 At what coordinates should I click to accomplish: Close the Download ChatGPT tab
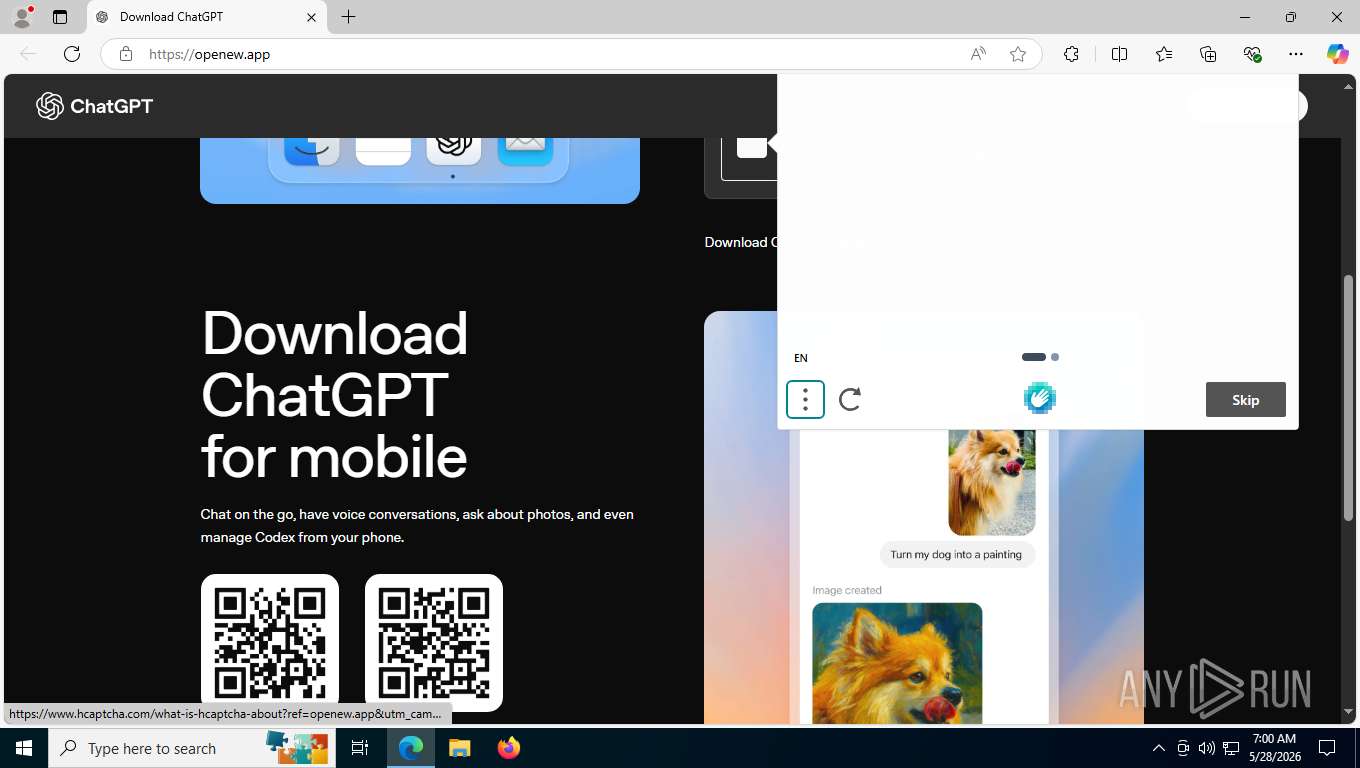coord(311,17)
